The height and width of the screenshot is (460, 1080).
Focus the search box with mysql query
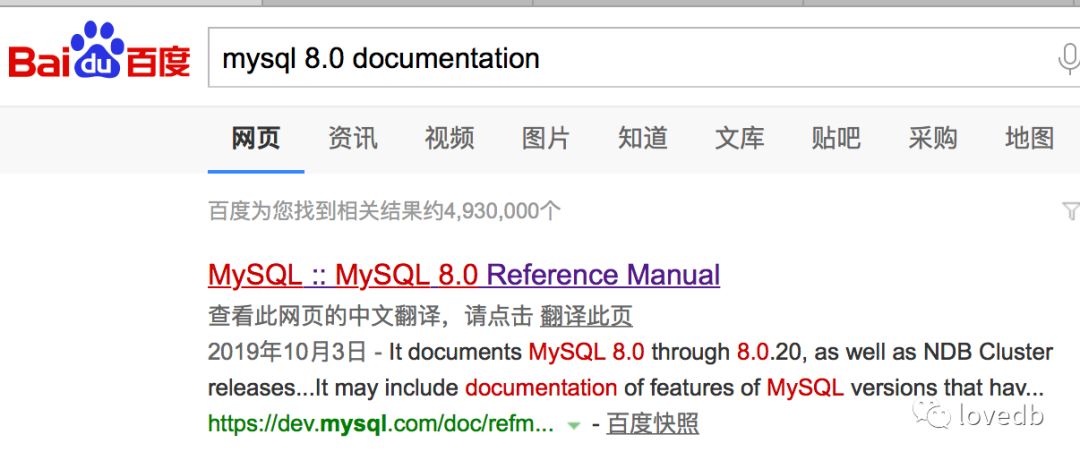click(644, 58)
